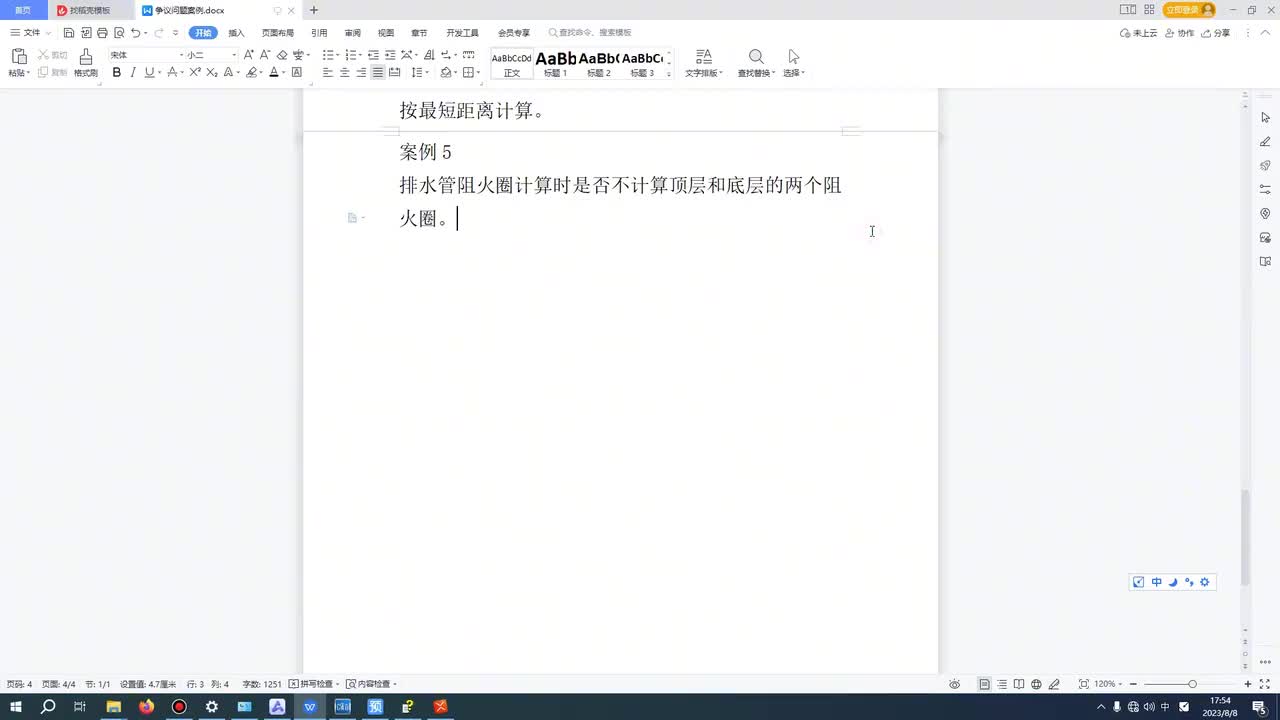
Task: Click the 分享 share button
Action: (1216, 33)
